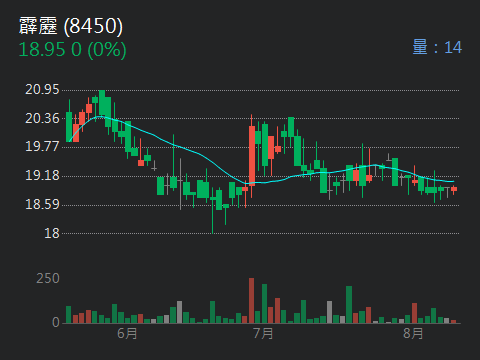480x360 pixels.
Task: Click the tallest red volume bar near 7月
Action: coord(251,301)
